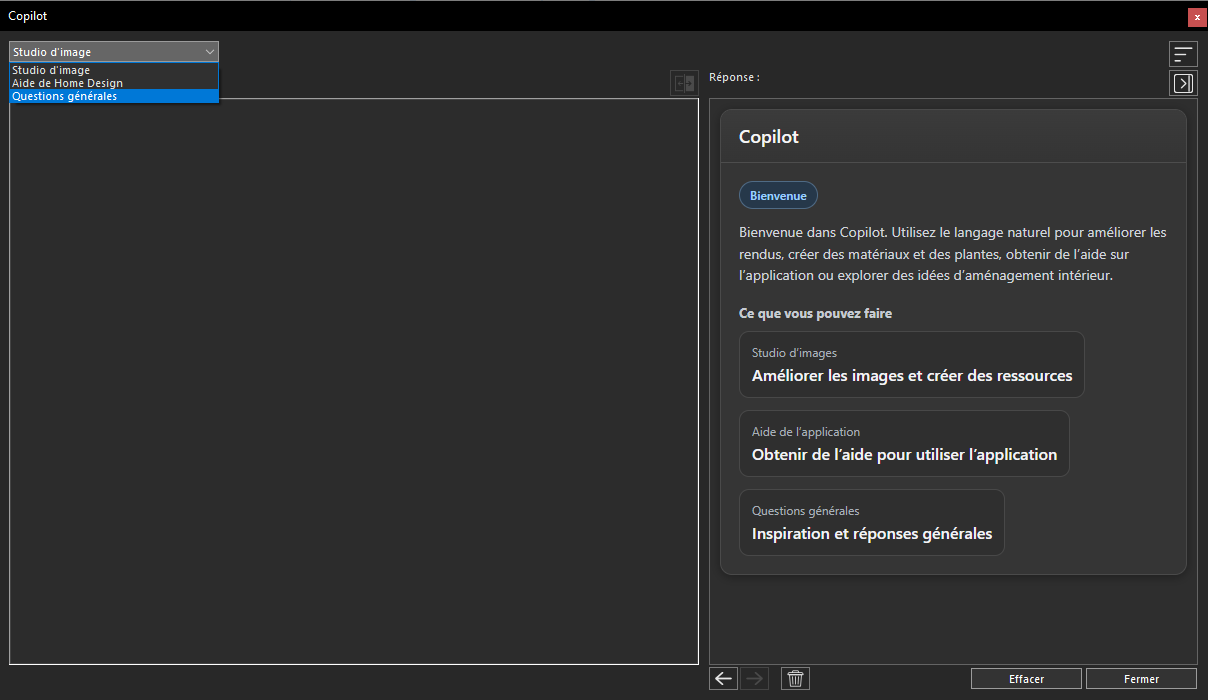Viewport: 1208px width, 700px height.
Task: Click the Copilot heading in response panel
Action: point(769,137)
